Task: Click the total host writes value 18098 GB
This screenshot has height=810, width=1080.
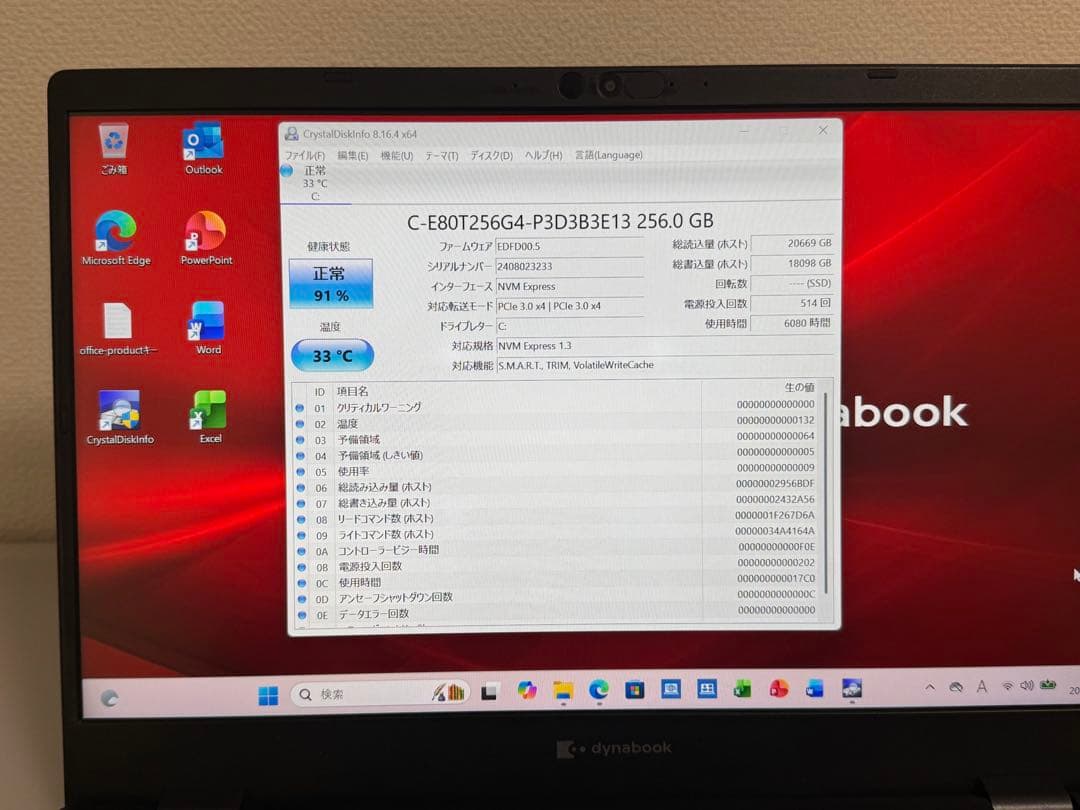Action: [792, 263]
